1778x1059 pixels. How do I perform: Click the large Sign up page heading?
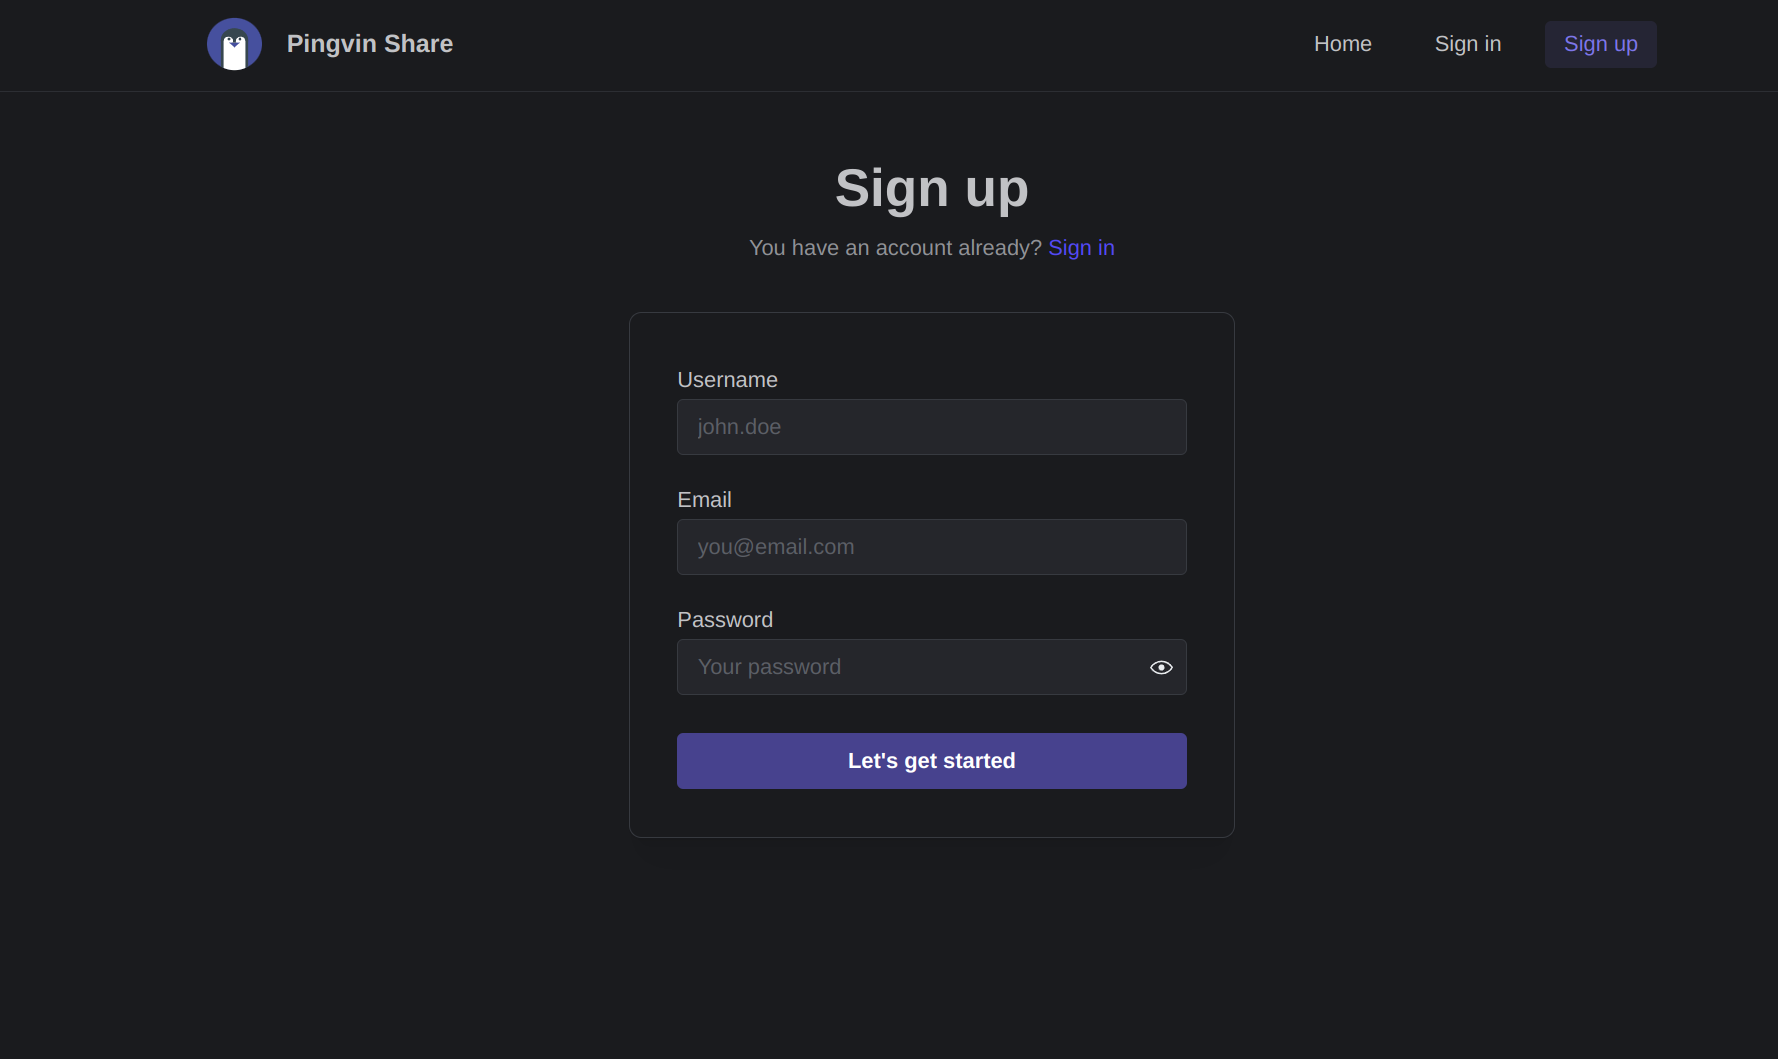coord(931,188)
